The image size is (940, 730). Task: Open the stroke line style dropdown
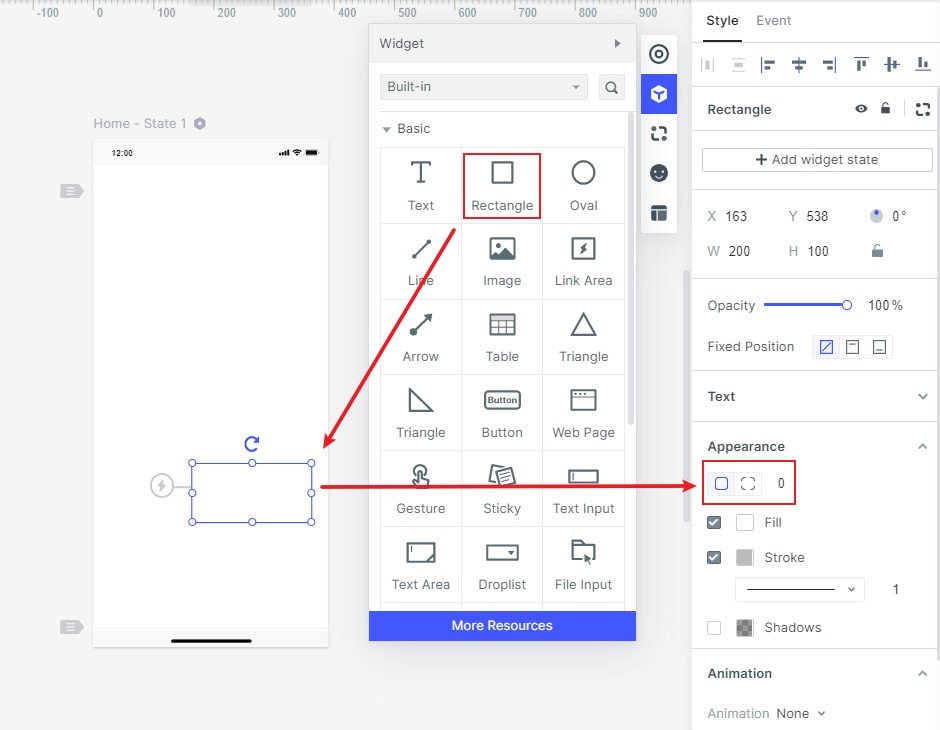800,589
